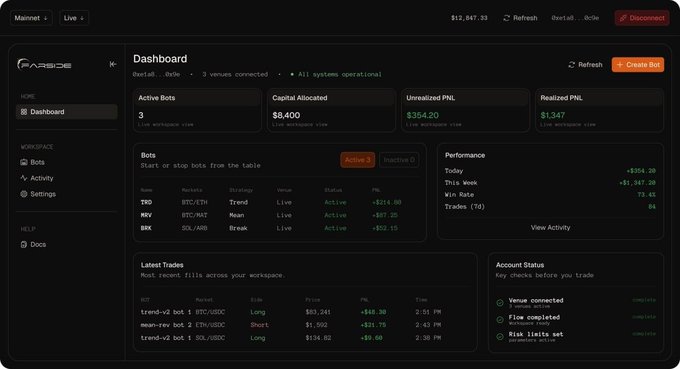The image size is (680, 369).
Task: Select the mean-rev bot 2 trade row
Action: tap(306, 325)
